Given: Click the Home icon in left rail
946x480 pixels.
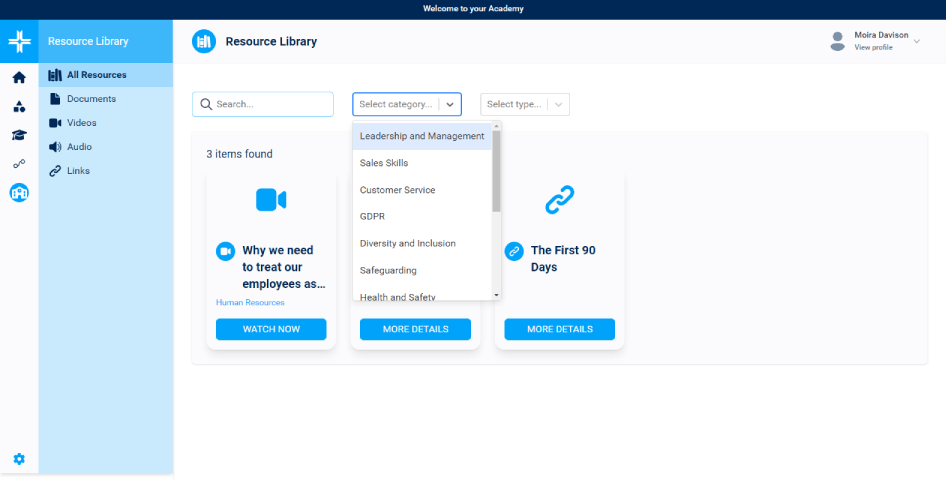Looking at the screenshot, I should coord(19,78).
